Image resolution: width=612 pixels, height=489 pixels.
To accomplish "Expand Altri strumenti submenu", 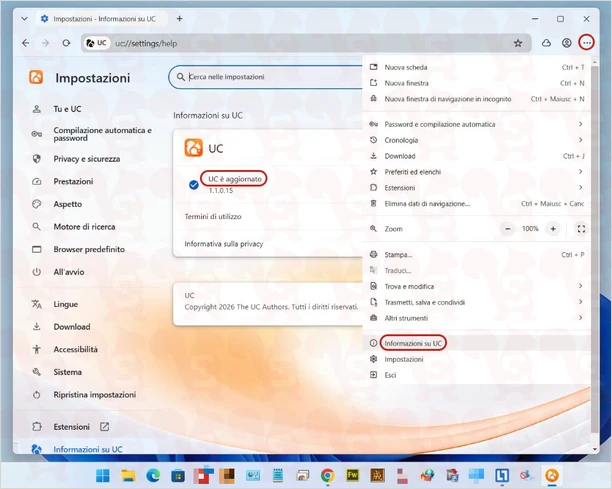I will tap(476, 318).
